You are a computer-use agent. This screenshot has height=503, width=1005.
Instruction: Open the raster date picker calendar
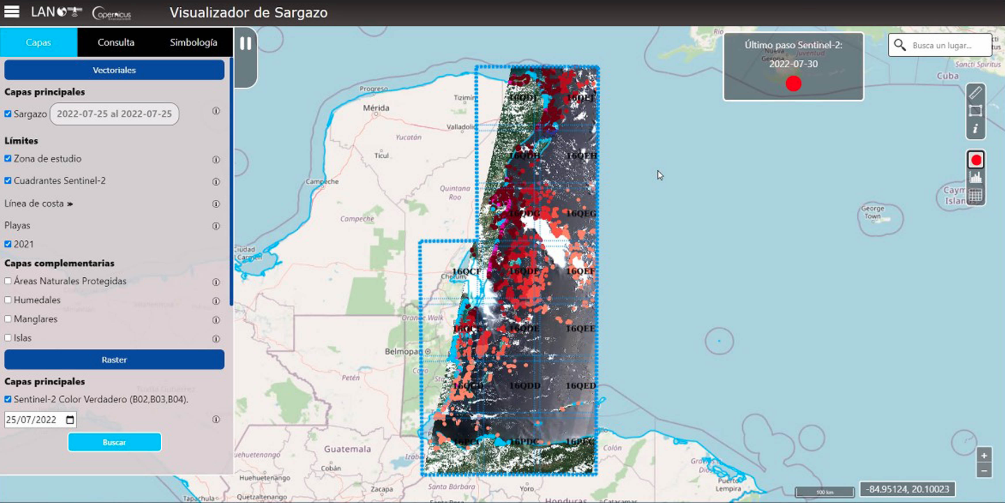[69, 420]
